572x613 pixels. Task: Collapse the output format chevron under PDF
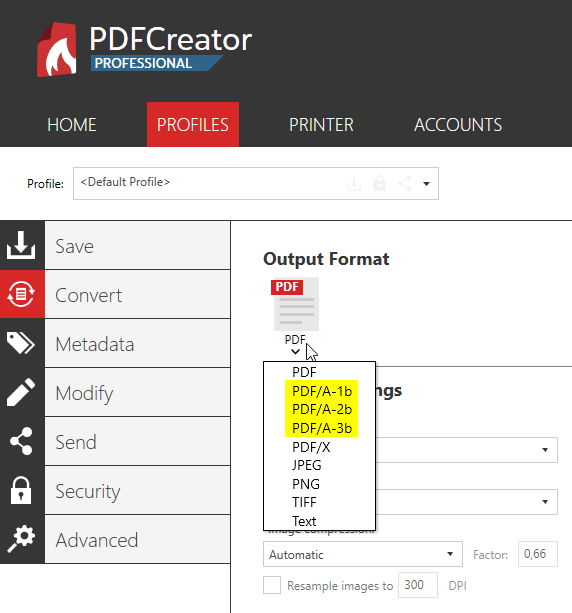point(296,351)
